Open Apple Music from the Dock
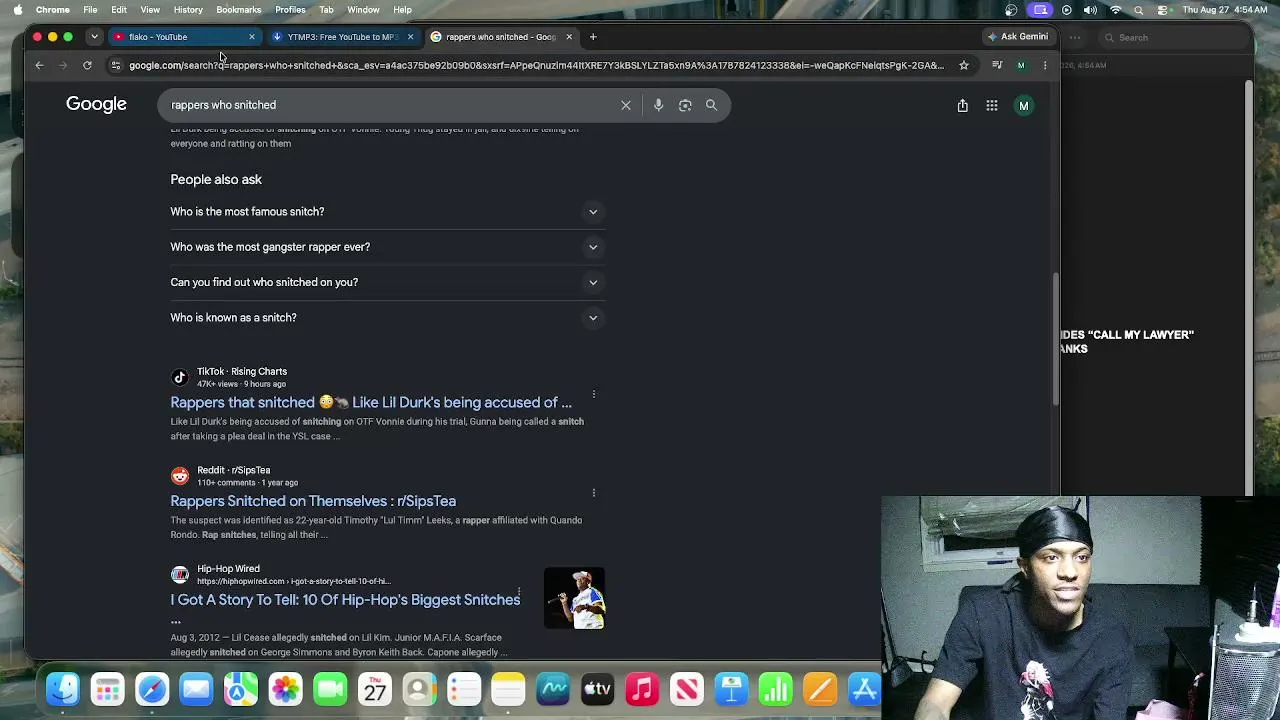 pos(642,689)
